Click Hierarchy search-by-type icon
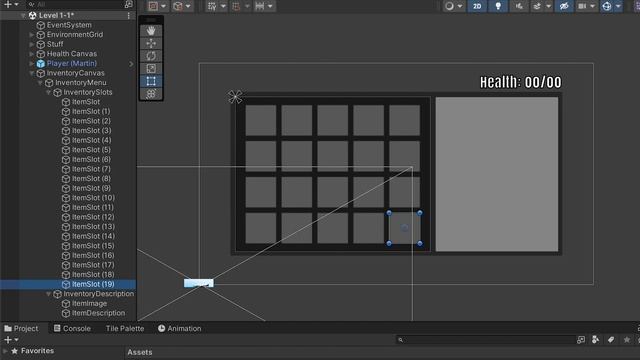Image resolution: width=640 pixels, height=360 pixels. tap(129, 4)
